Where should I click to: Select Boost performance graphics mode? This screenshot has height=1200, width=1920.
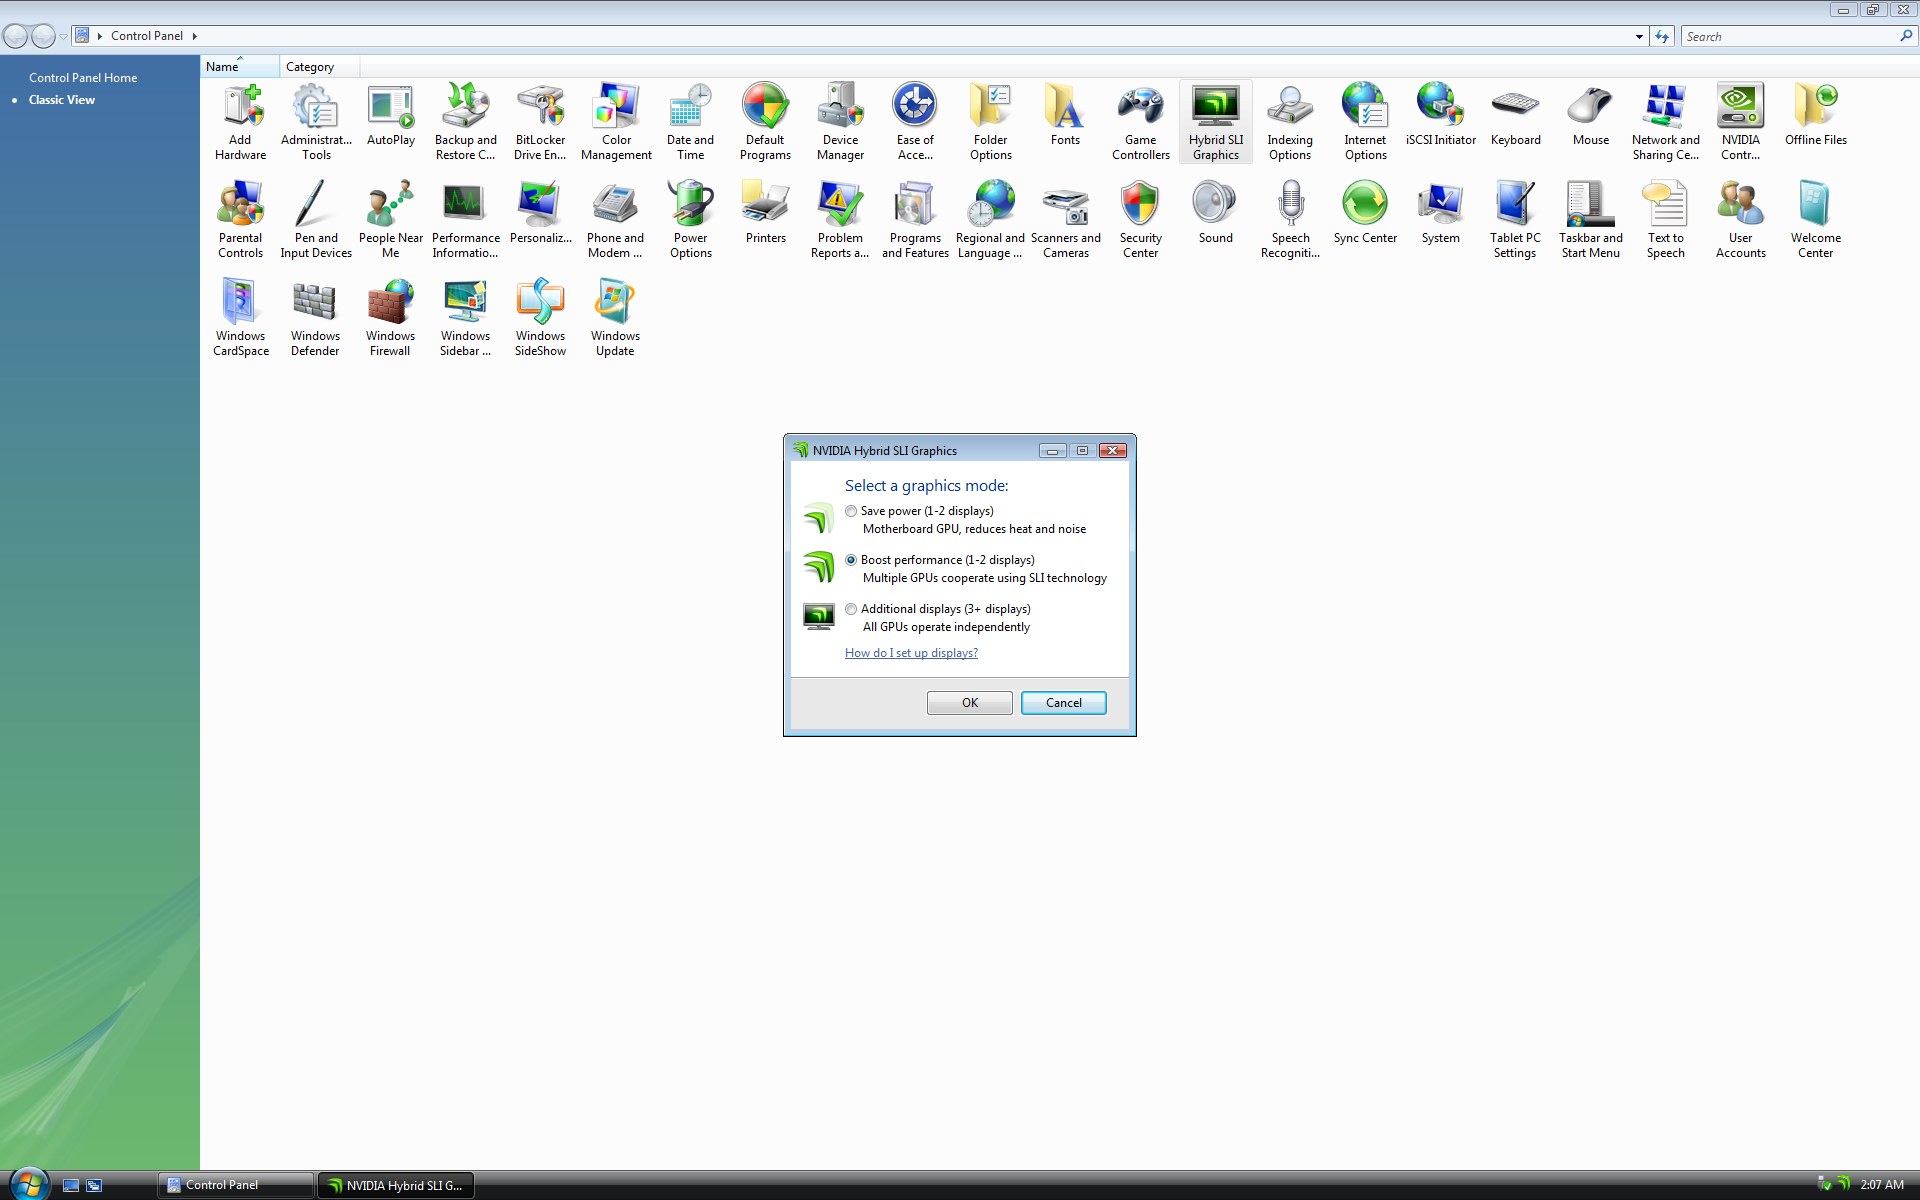tap(851, 560)
